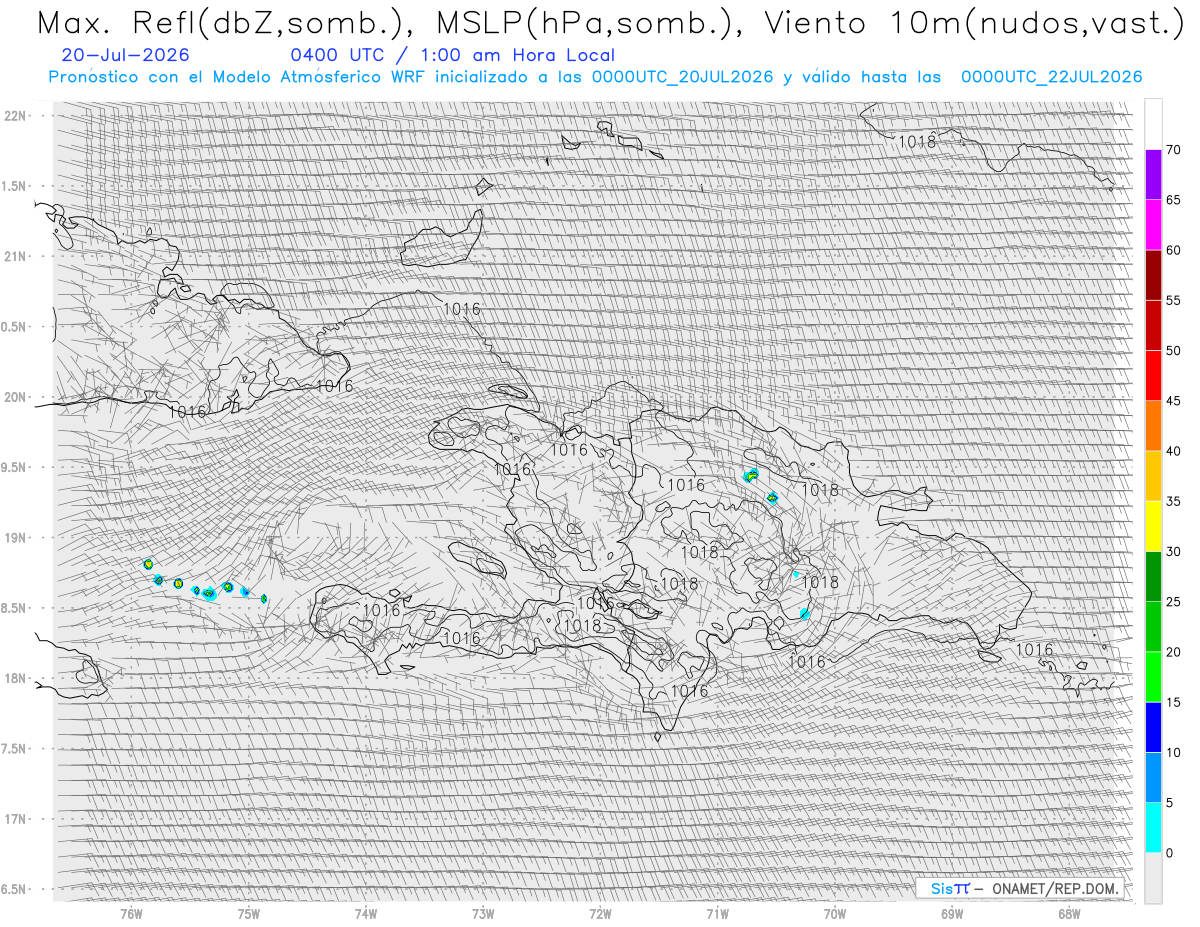The height and width of the screenshot is (927, 1200).
Task: Select the maroon 55–60 dBZ colorbar swatch
Action: pyautogui.click(x=1153, y=275)
